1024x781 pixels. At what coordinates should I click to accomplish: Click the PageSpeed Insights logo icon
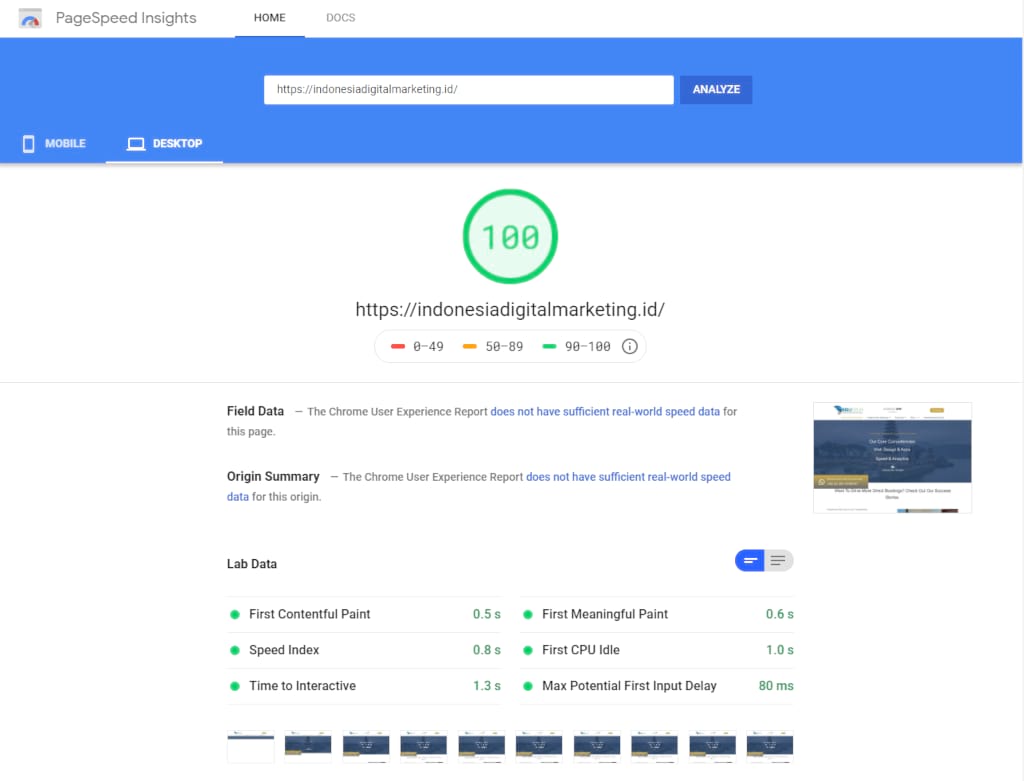pos(31,18)
